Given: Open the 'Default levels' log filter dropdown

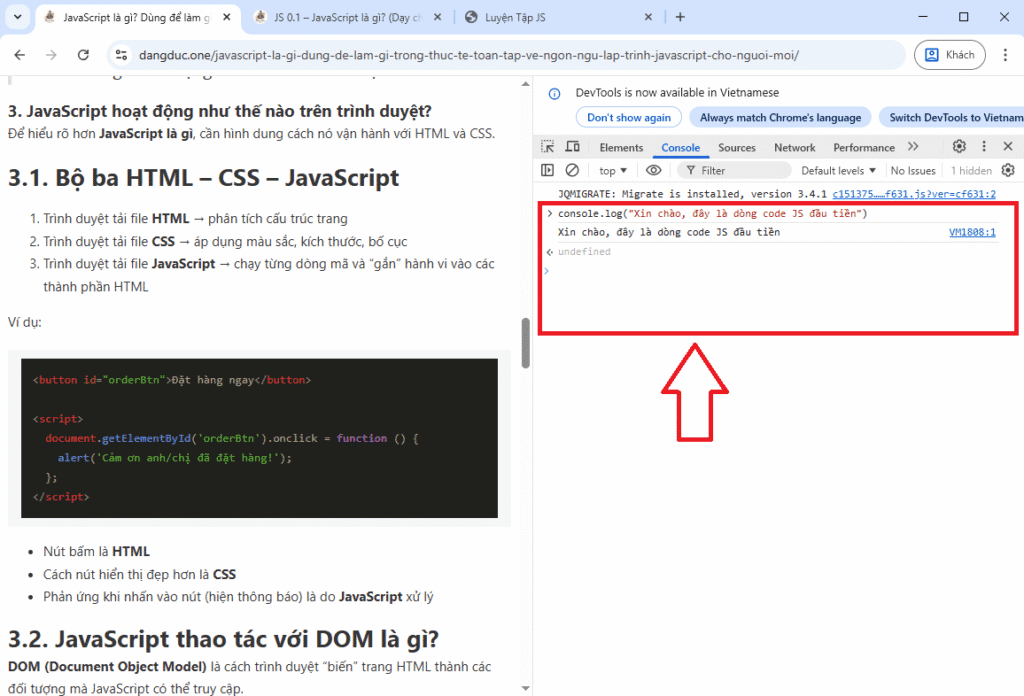Looking at the screenshot, I should point(839,170).
